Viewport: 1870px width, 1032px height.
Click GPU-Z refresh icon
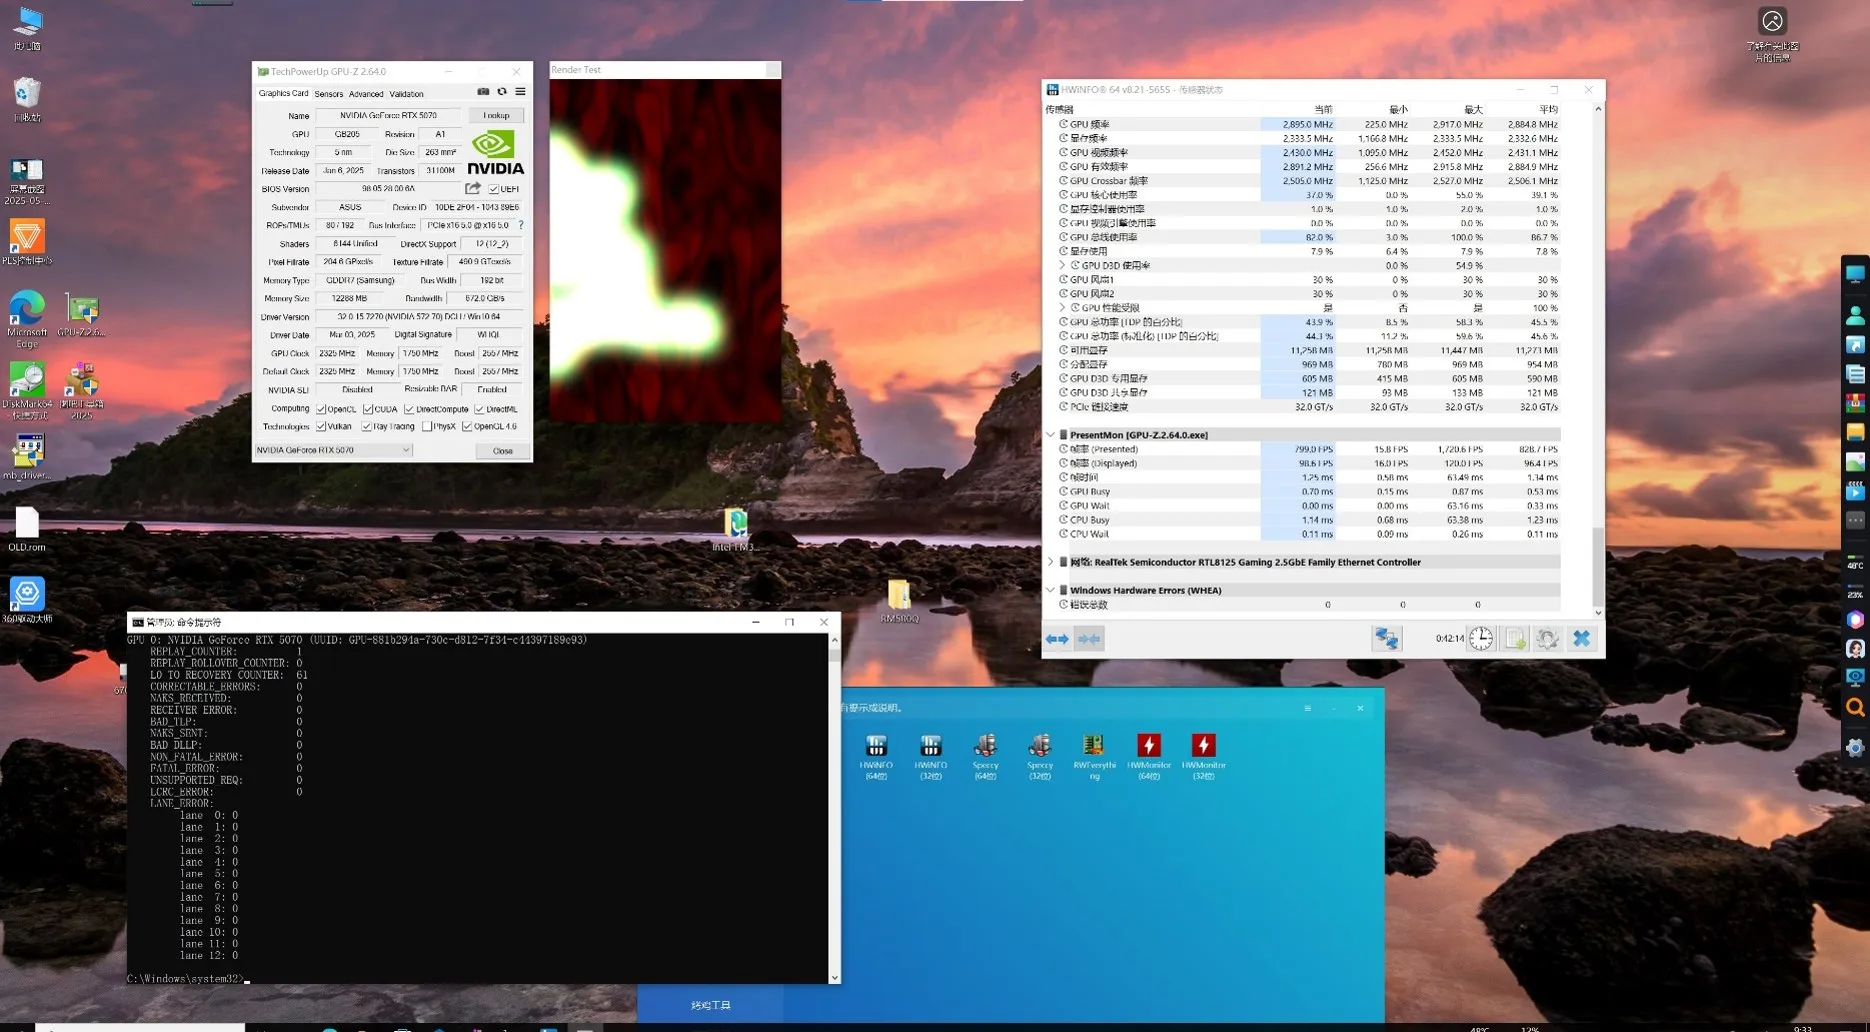point(502,92)
